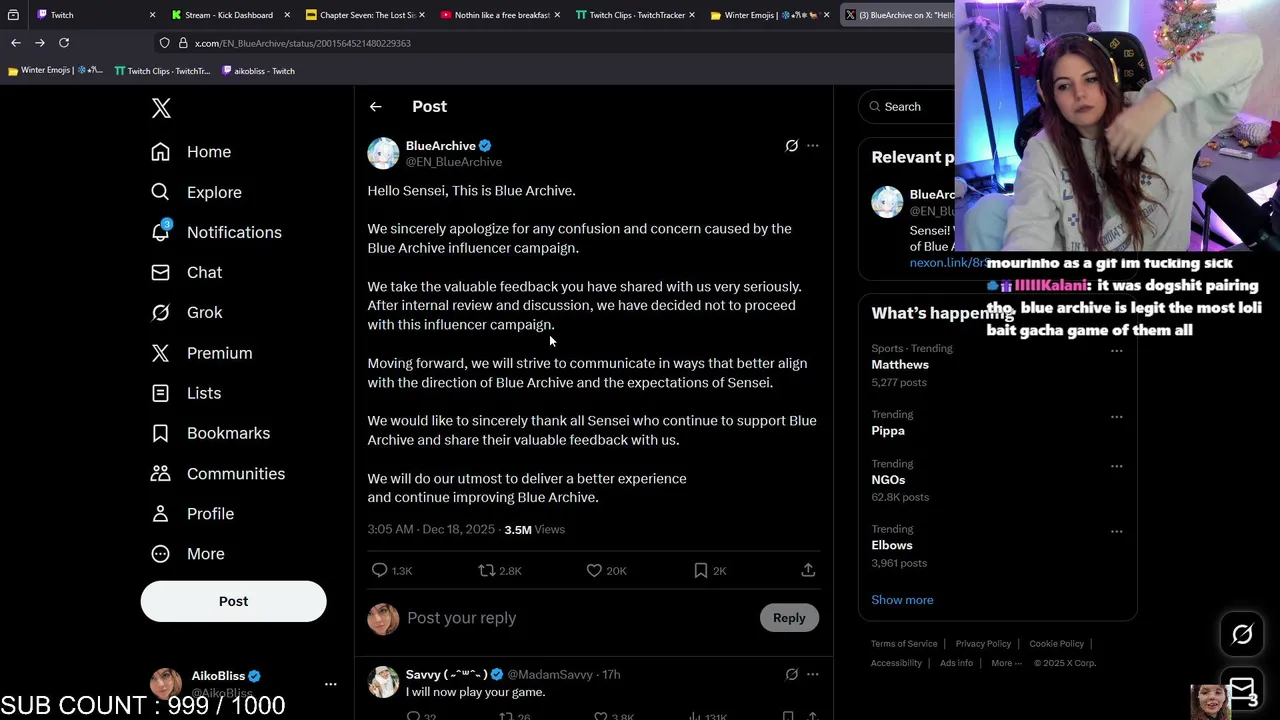Click the @EN_BlueArchive handle

click(x=454, y=162)
